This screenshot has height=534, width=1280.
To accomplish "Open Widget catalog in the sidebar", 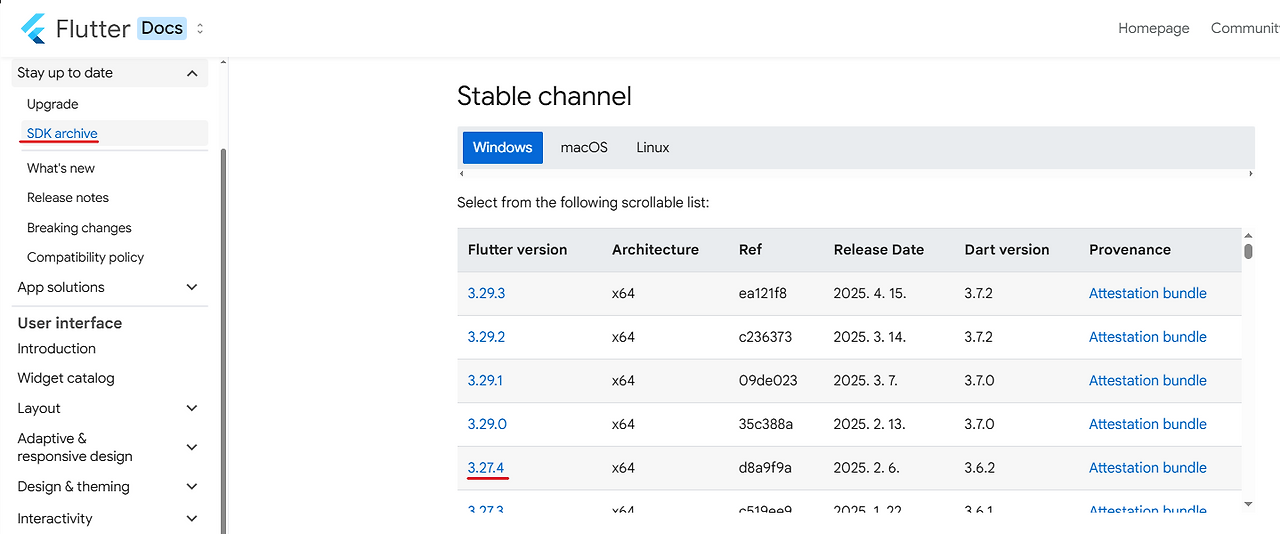I will [x=66, y=378].
